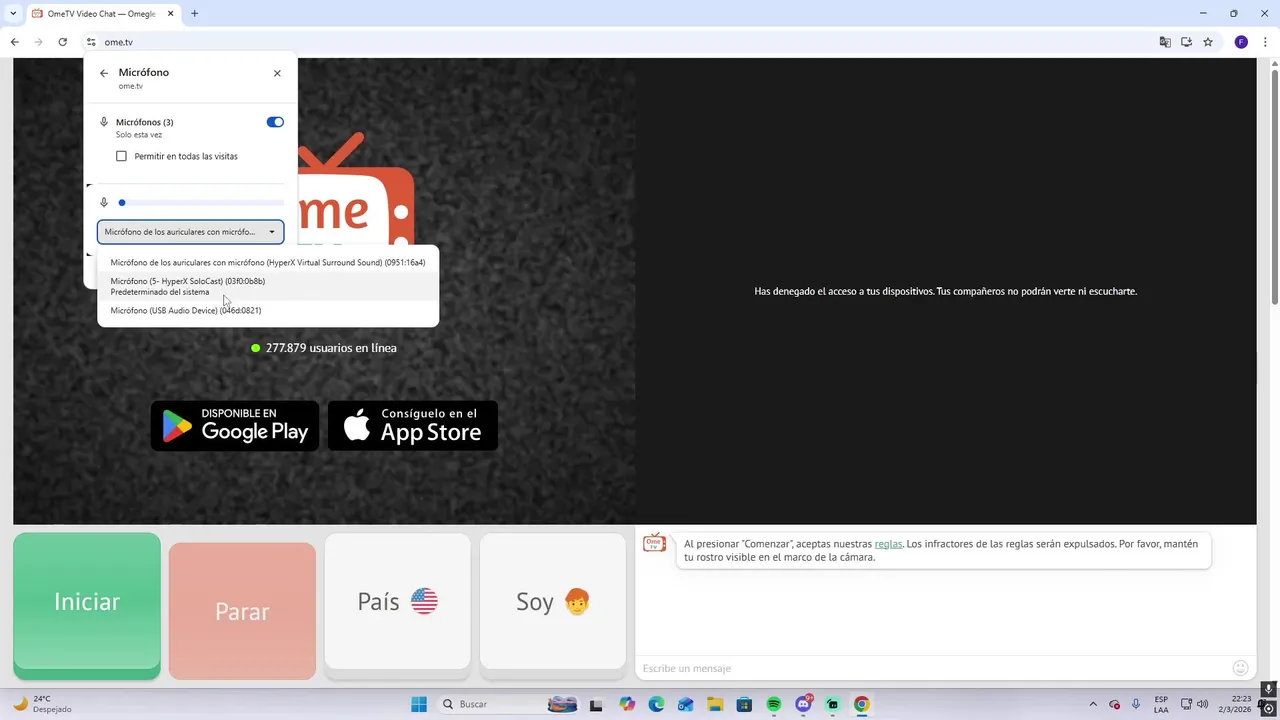Image resolution: width=1280 pixels, height=720 pixels.
Task: Open Microsoft Edge from the taskbar
Action: (656, 704)
